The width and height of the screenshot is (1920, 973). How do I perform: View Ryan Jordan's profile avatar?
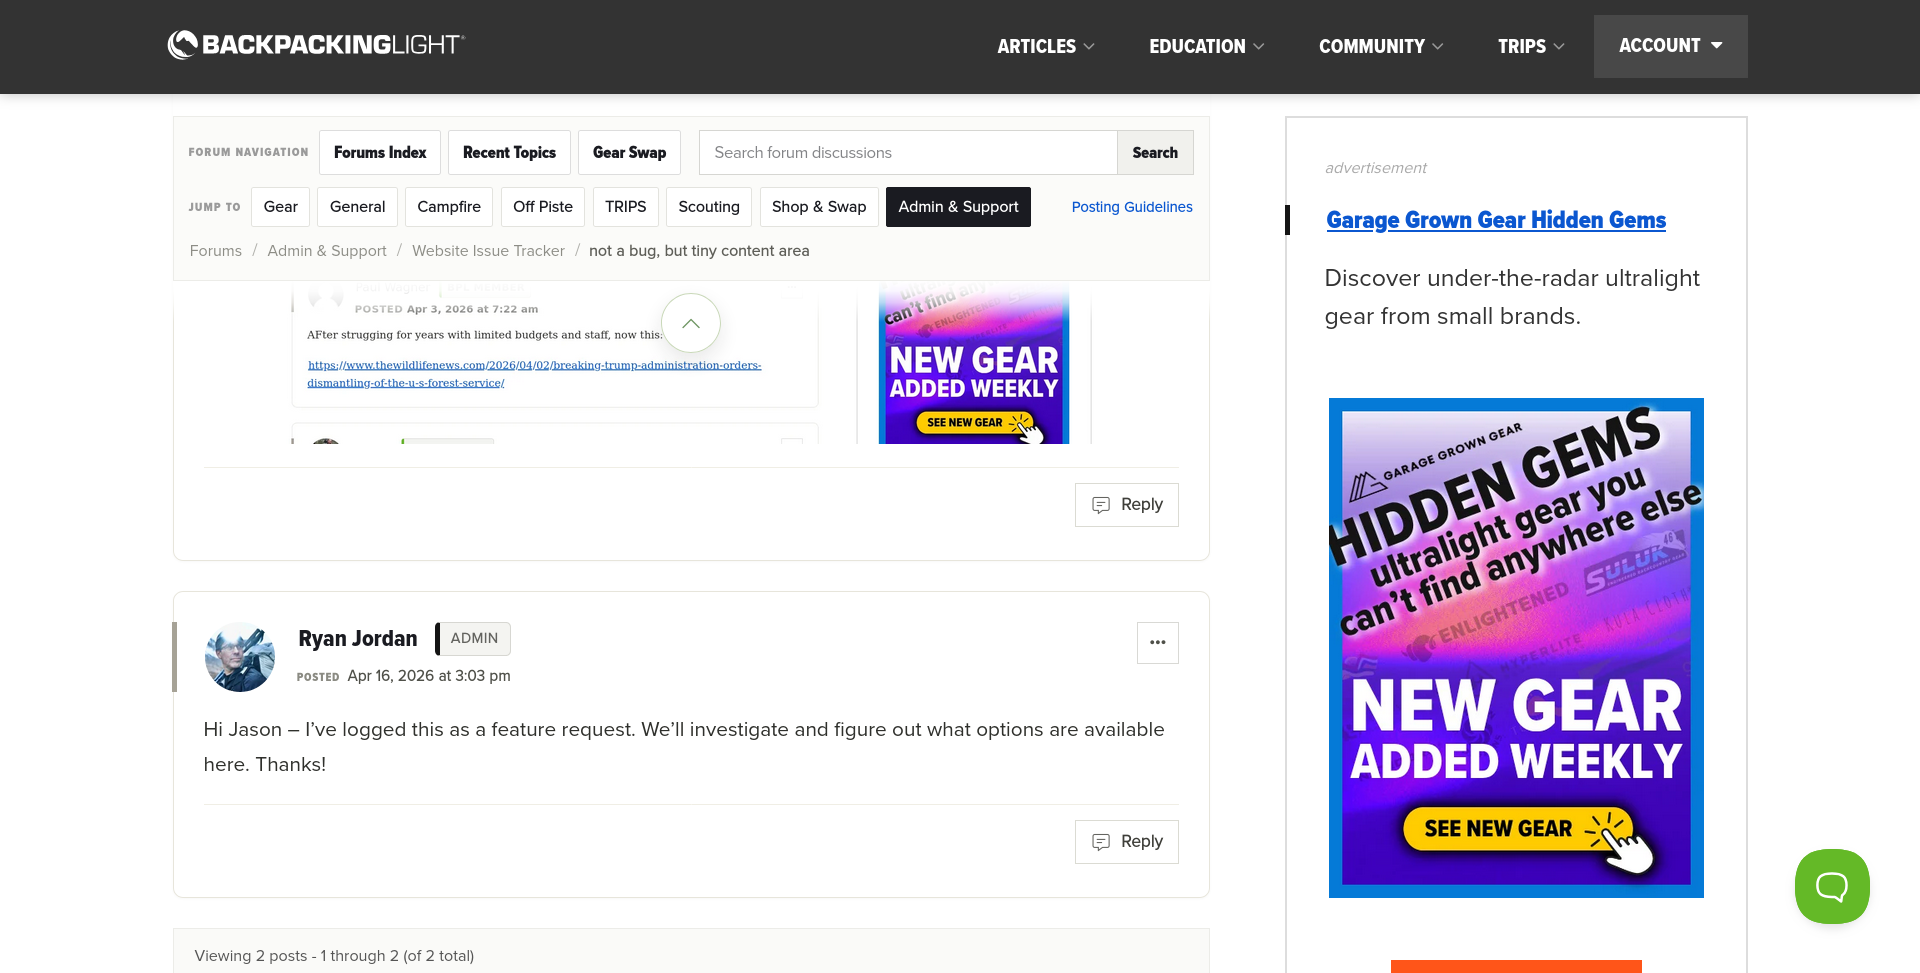tap(240, 657)
